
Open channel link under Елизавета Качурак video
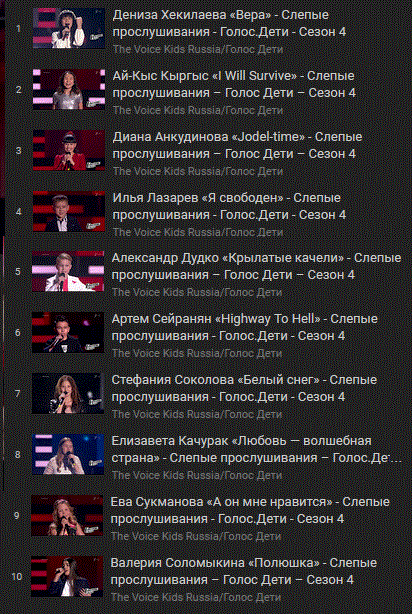pyautogui.click(x=197, y=476)
